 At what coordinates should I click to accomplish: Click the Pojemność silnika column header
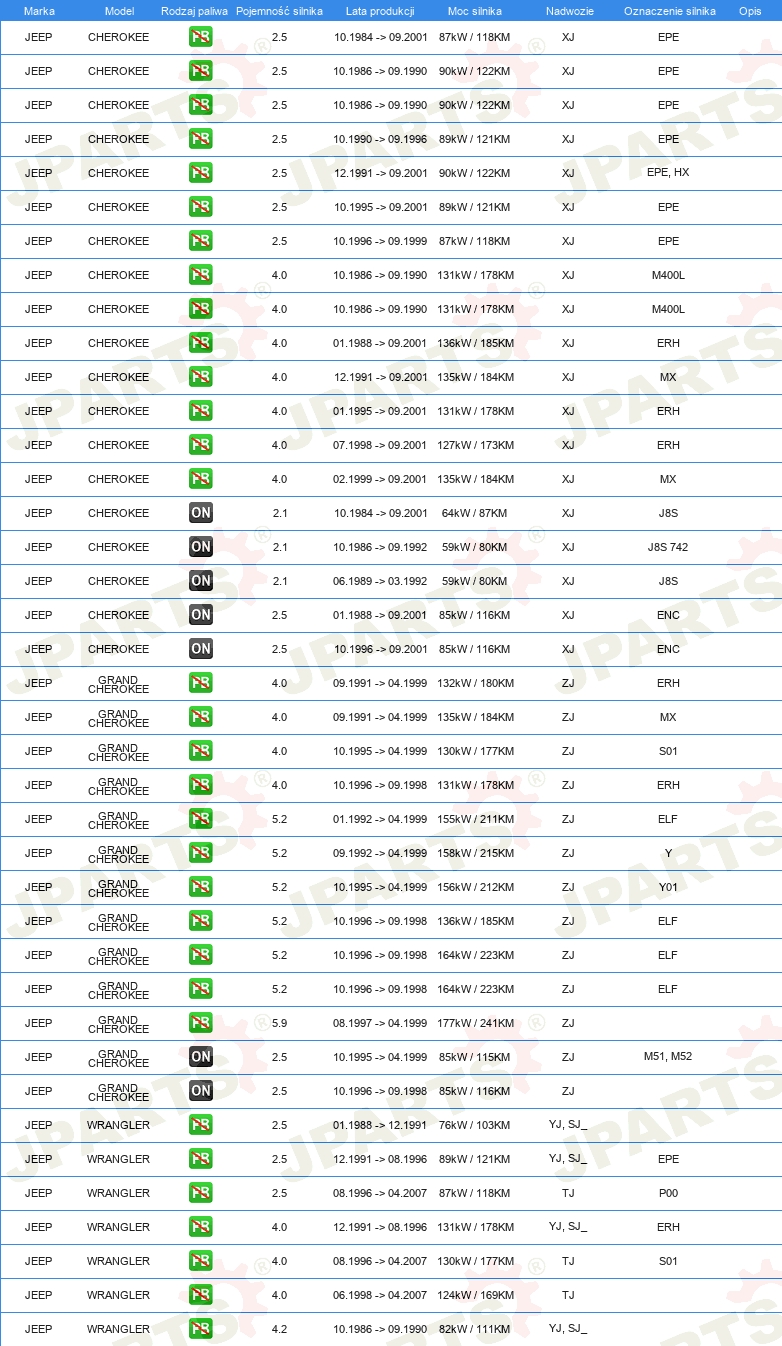tap(280, 11)
